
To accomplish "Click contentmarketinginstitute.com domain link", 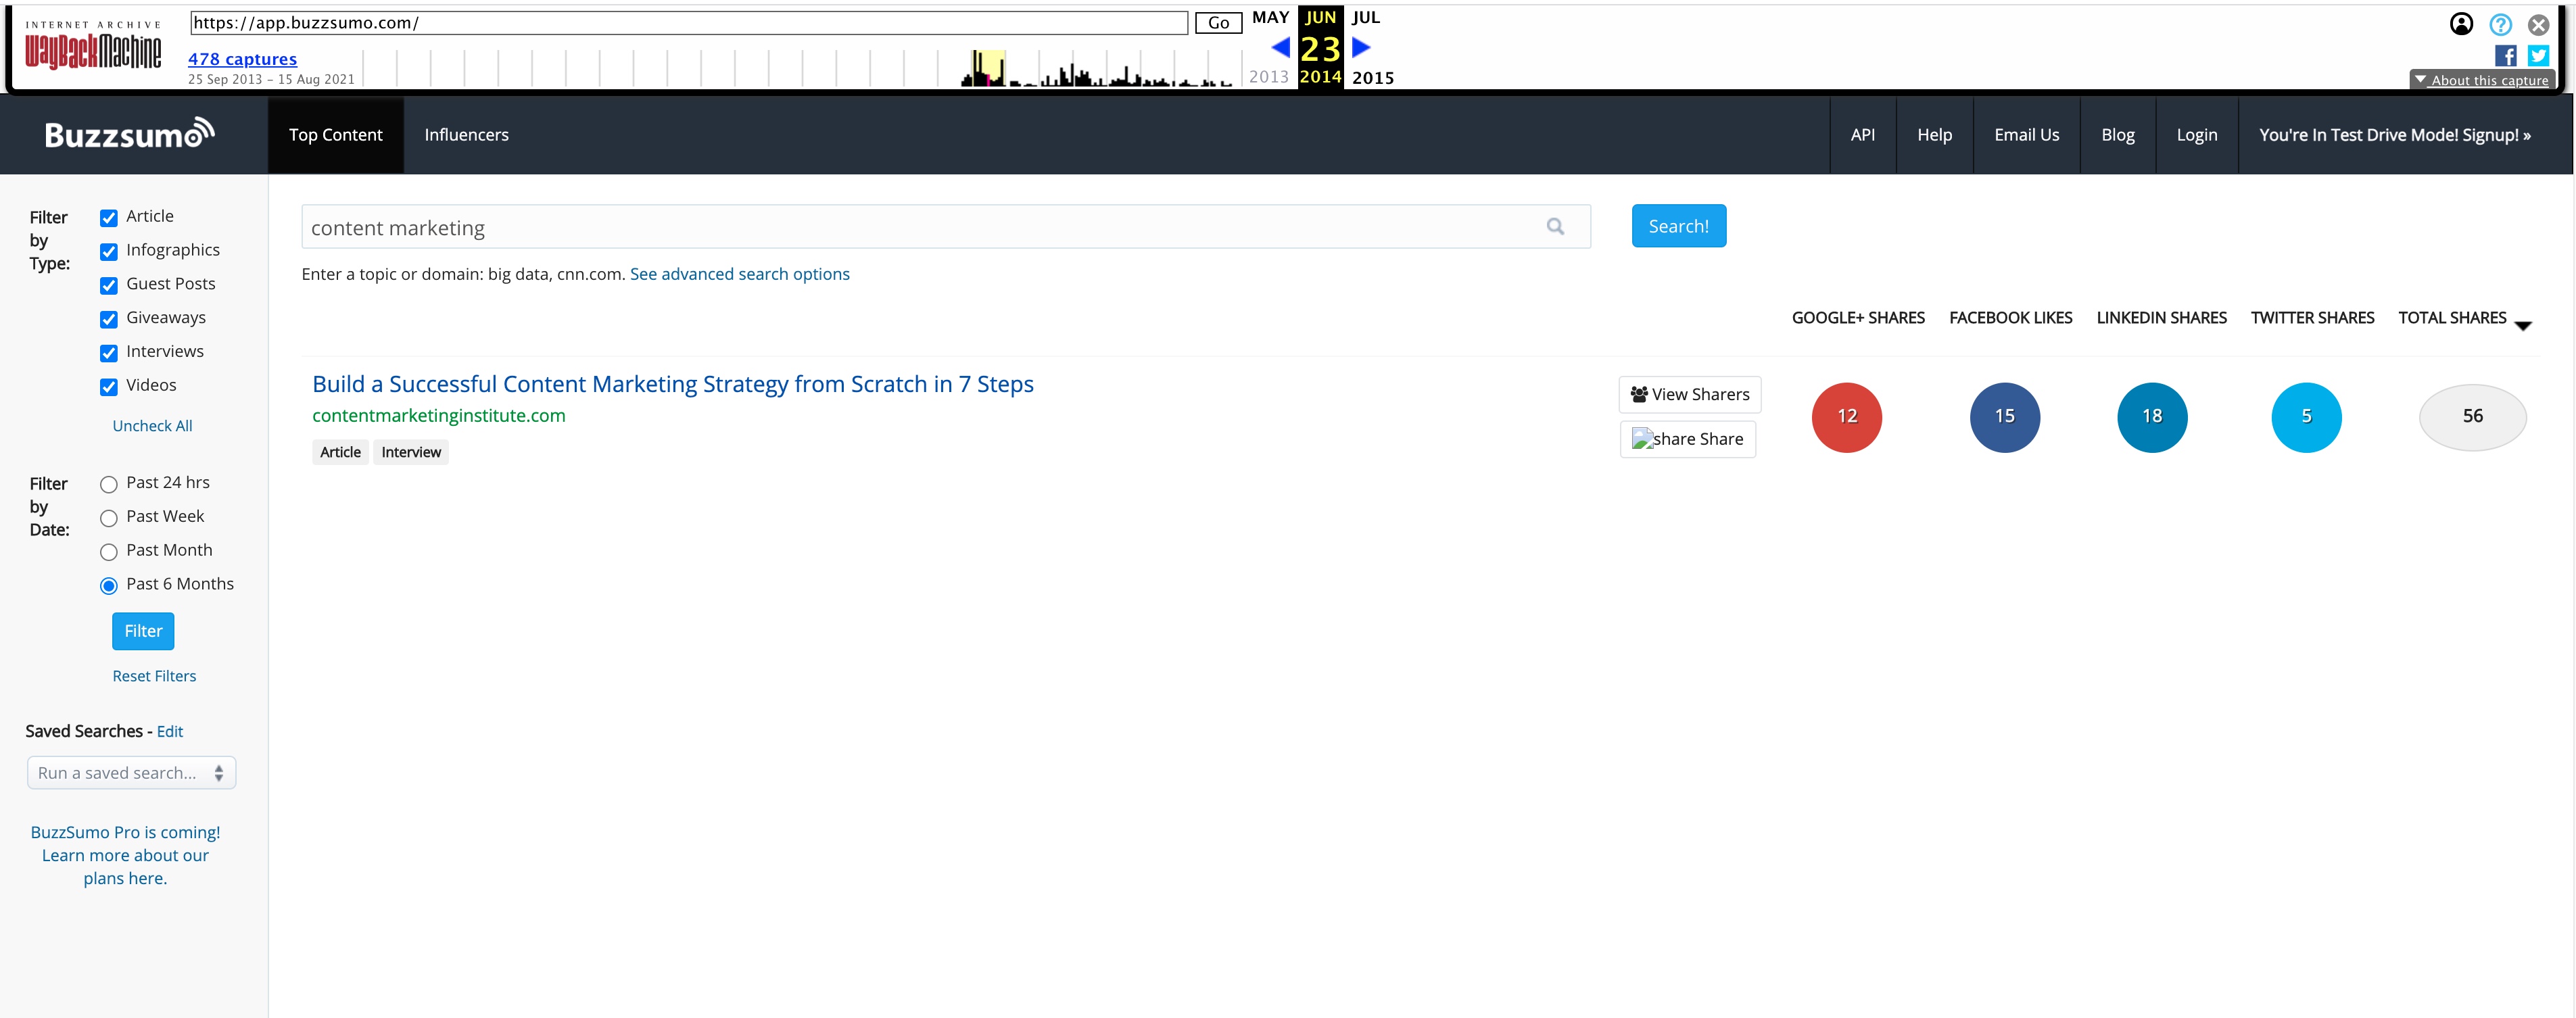I will click(438, 416).
